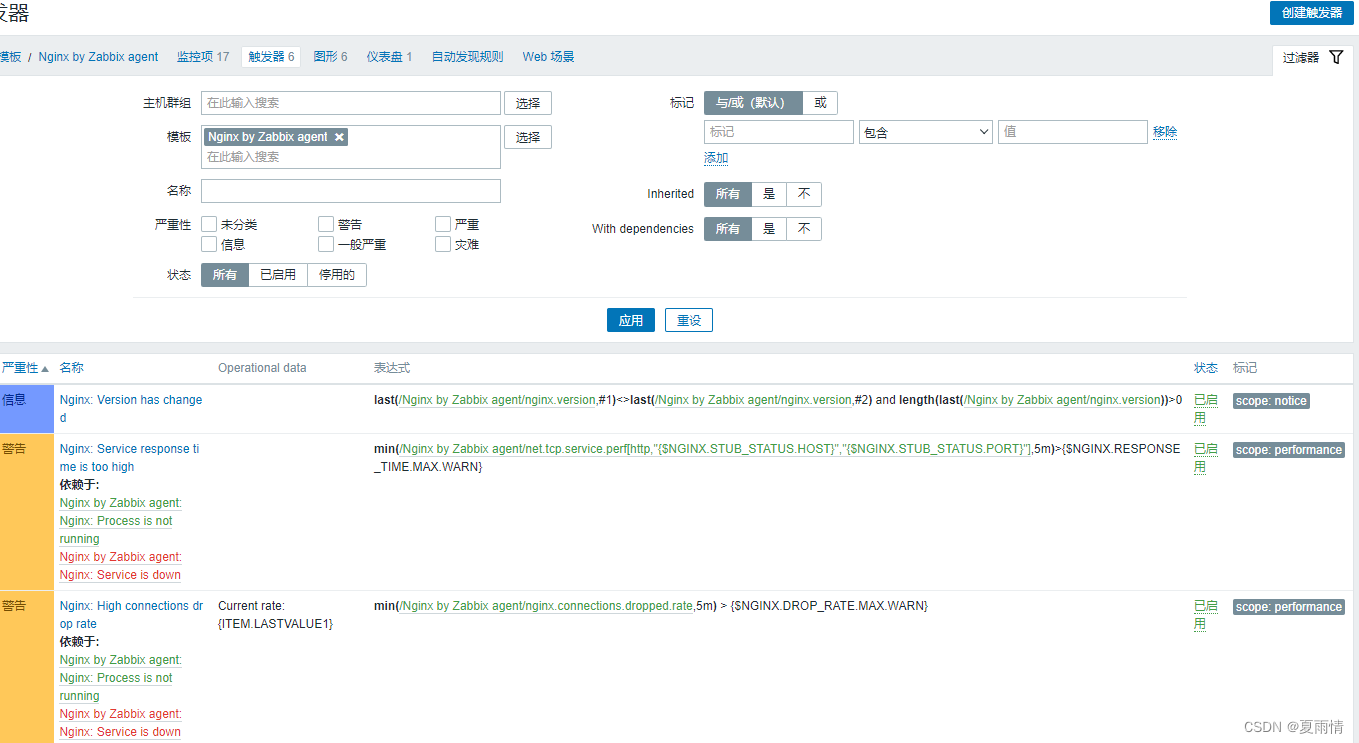This screenshot has width=1359, height=743.
Task: Click nginx.connections.dropped.rate item link in expression
Action: [546, 606]
